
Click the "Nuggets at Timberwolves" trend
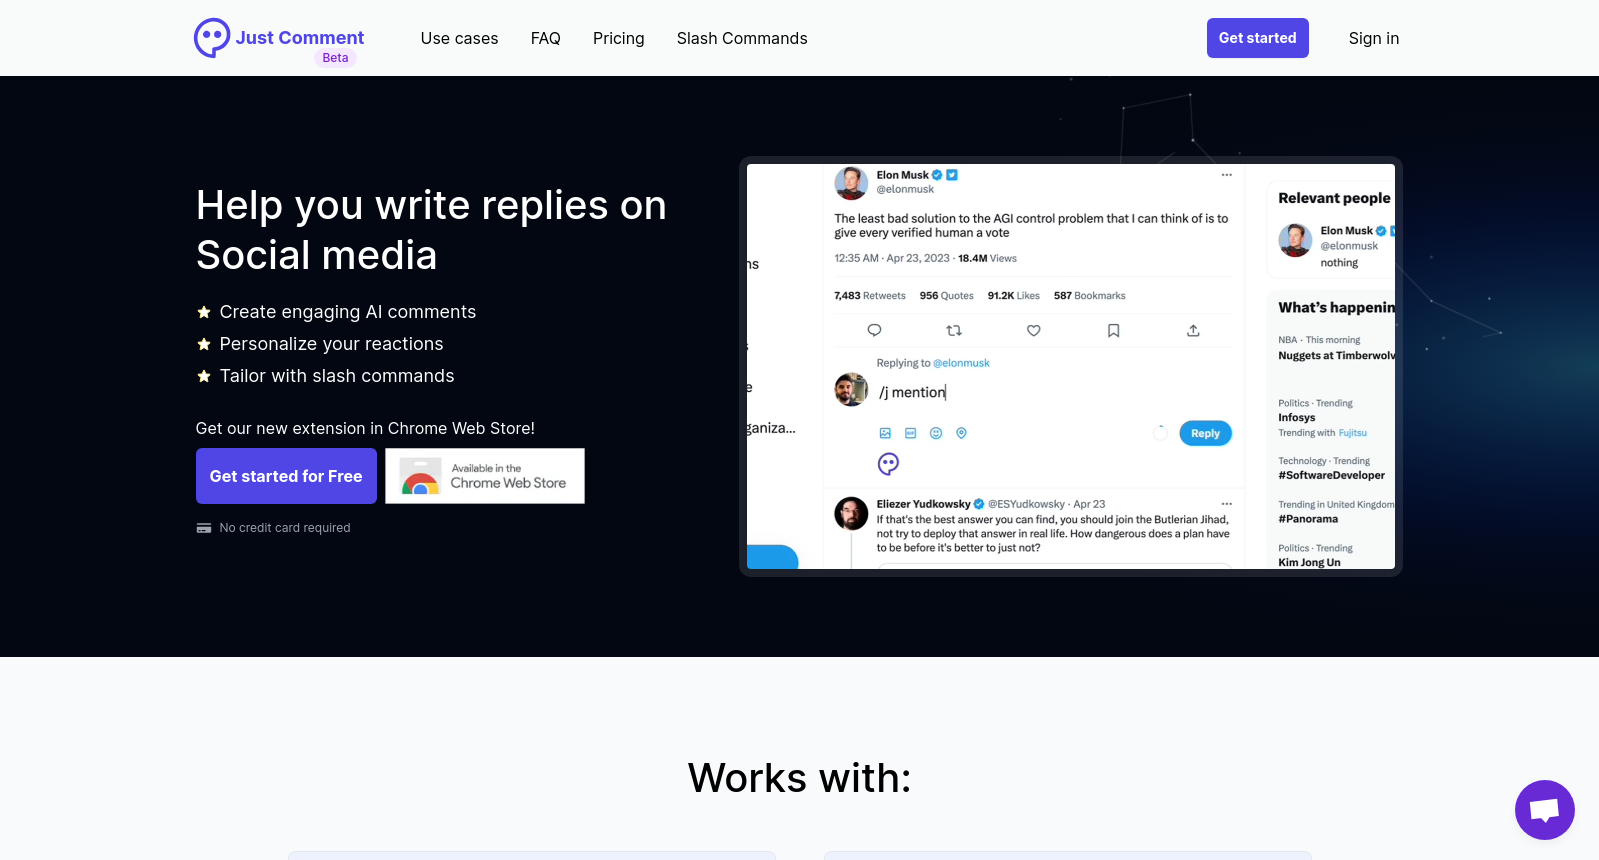point(1337,356)
